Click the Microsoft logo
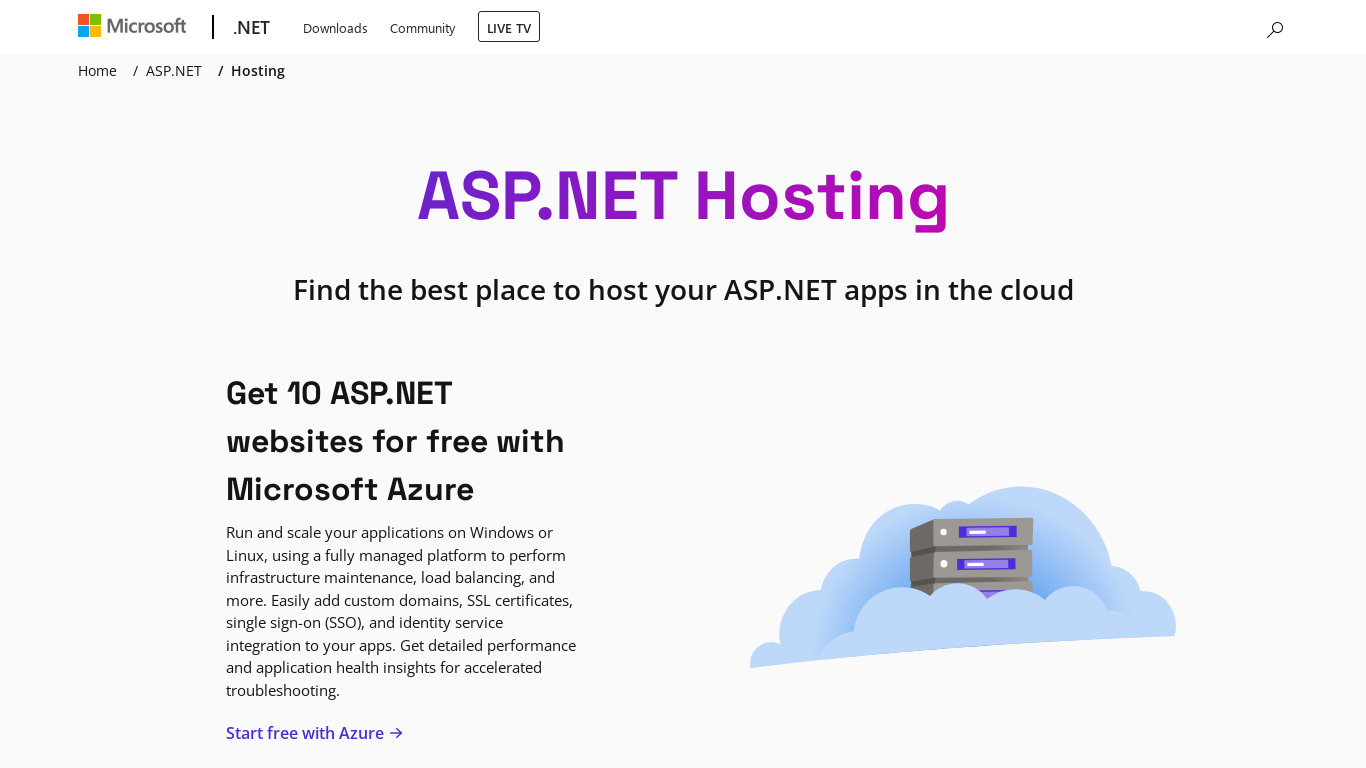The height and width of the screenshot is (768, 1366). (x=132, y=26)
